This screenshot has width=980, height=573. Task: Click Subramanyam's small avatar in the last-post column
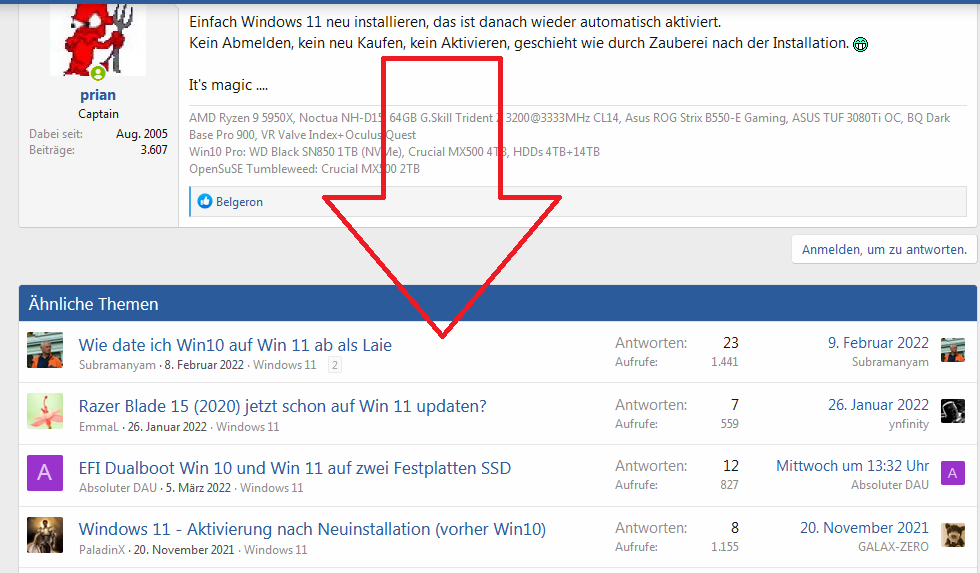tap(952, 350)
